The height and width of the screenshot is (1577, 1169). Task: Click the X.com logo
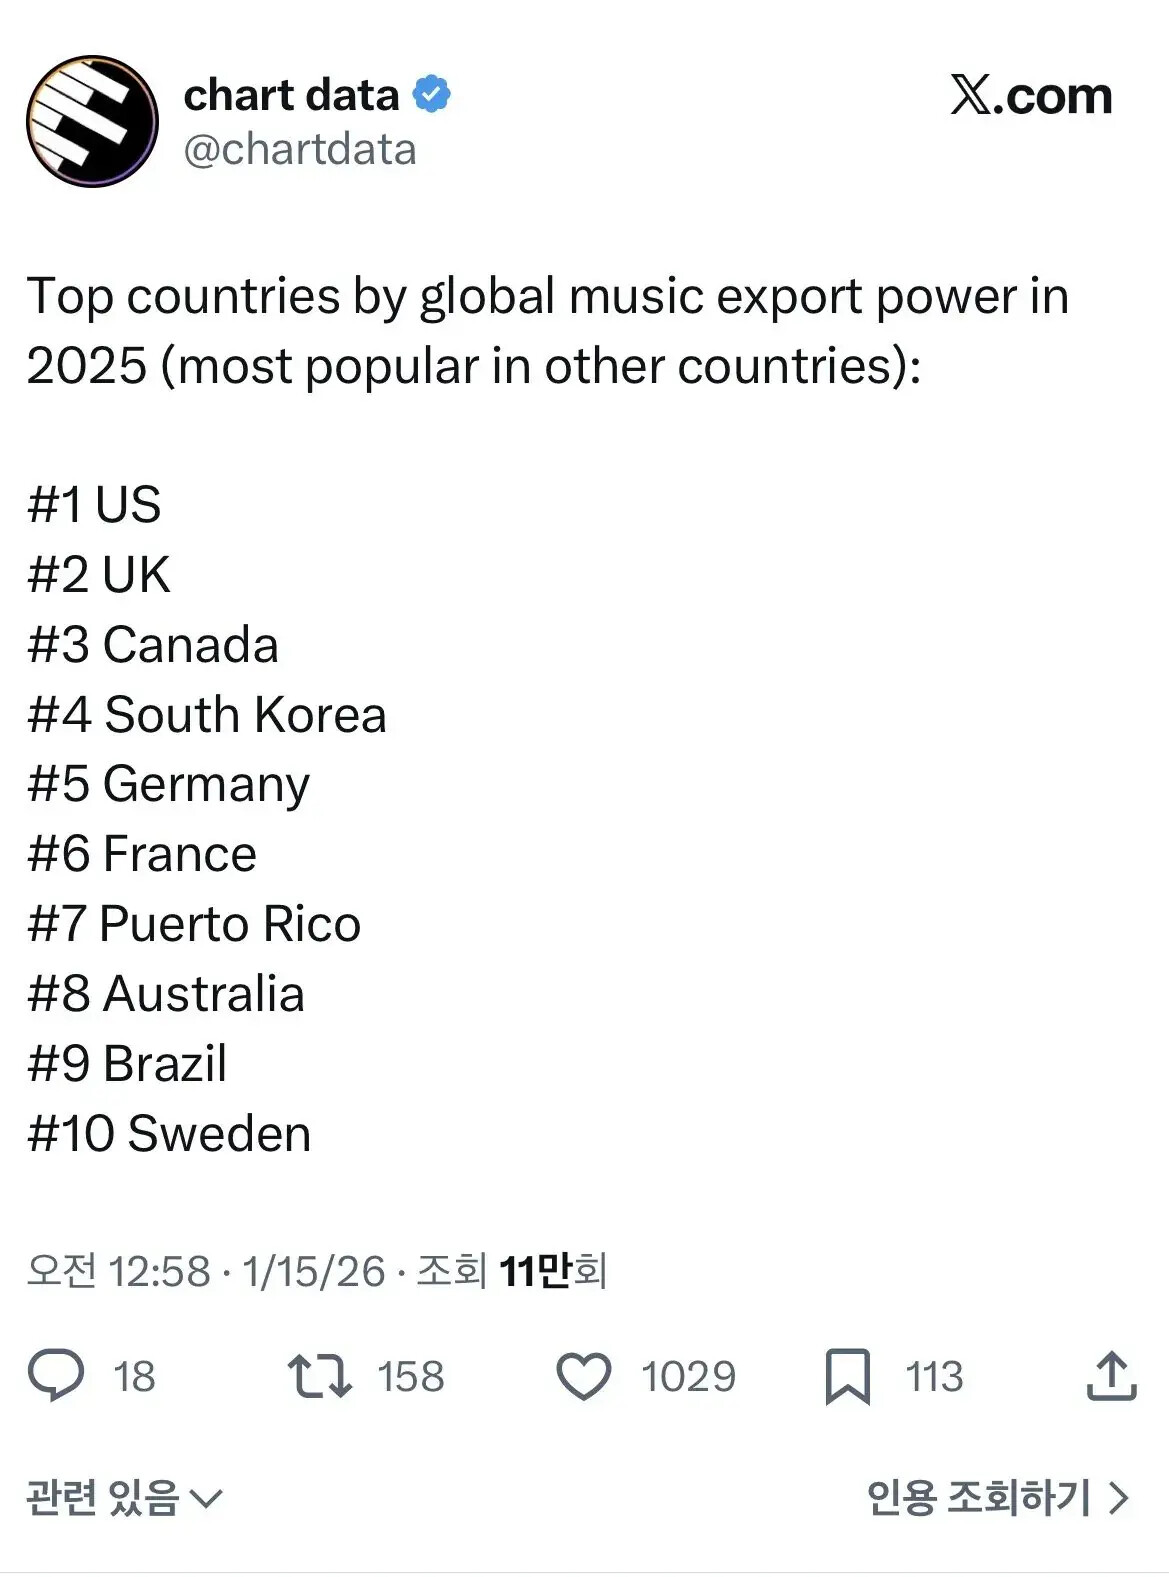1031,96
